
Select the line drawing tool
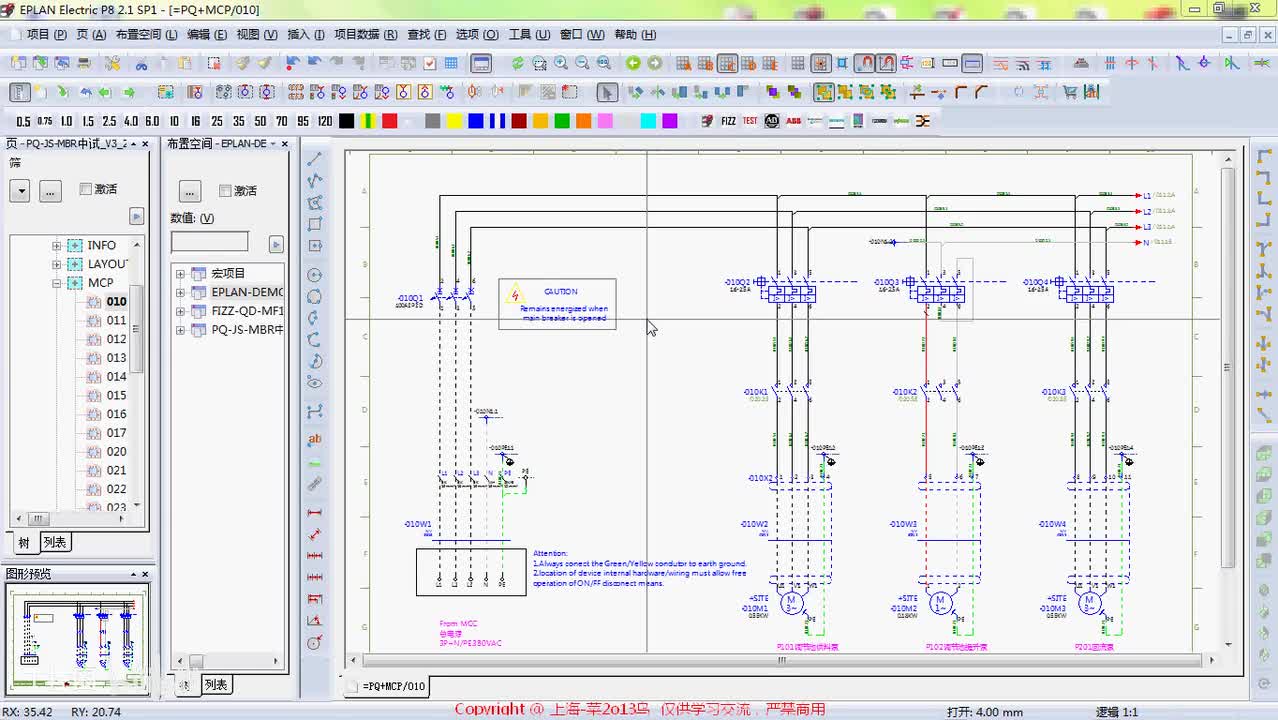(314, 160)
